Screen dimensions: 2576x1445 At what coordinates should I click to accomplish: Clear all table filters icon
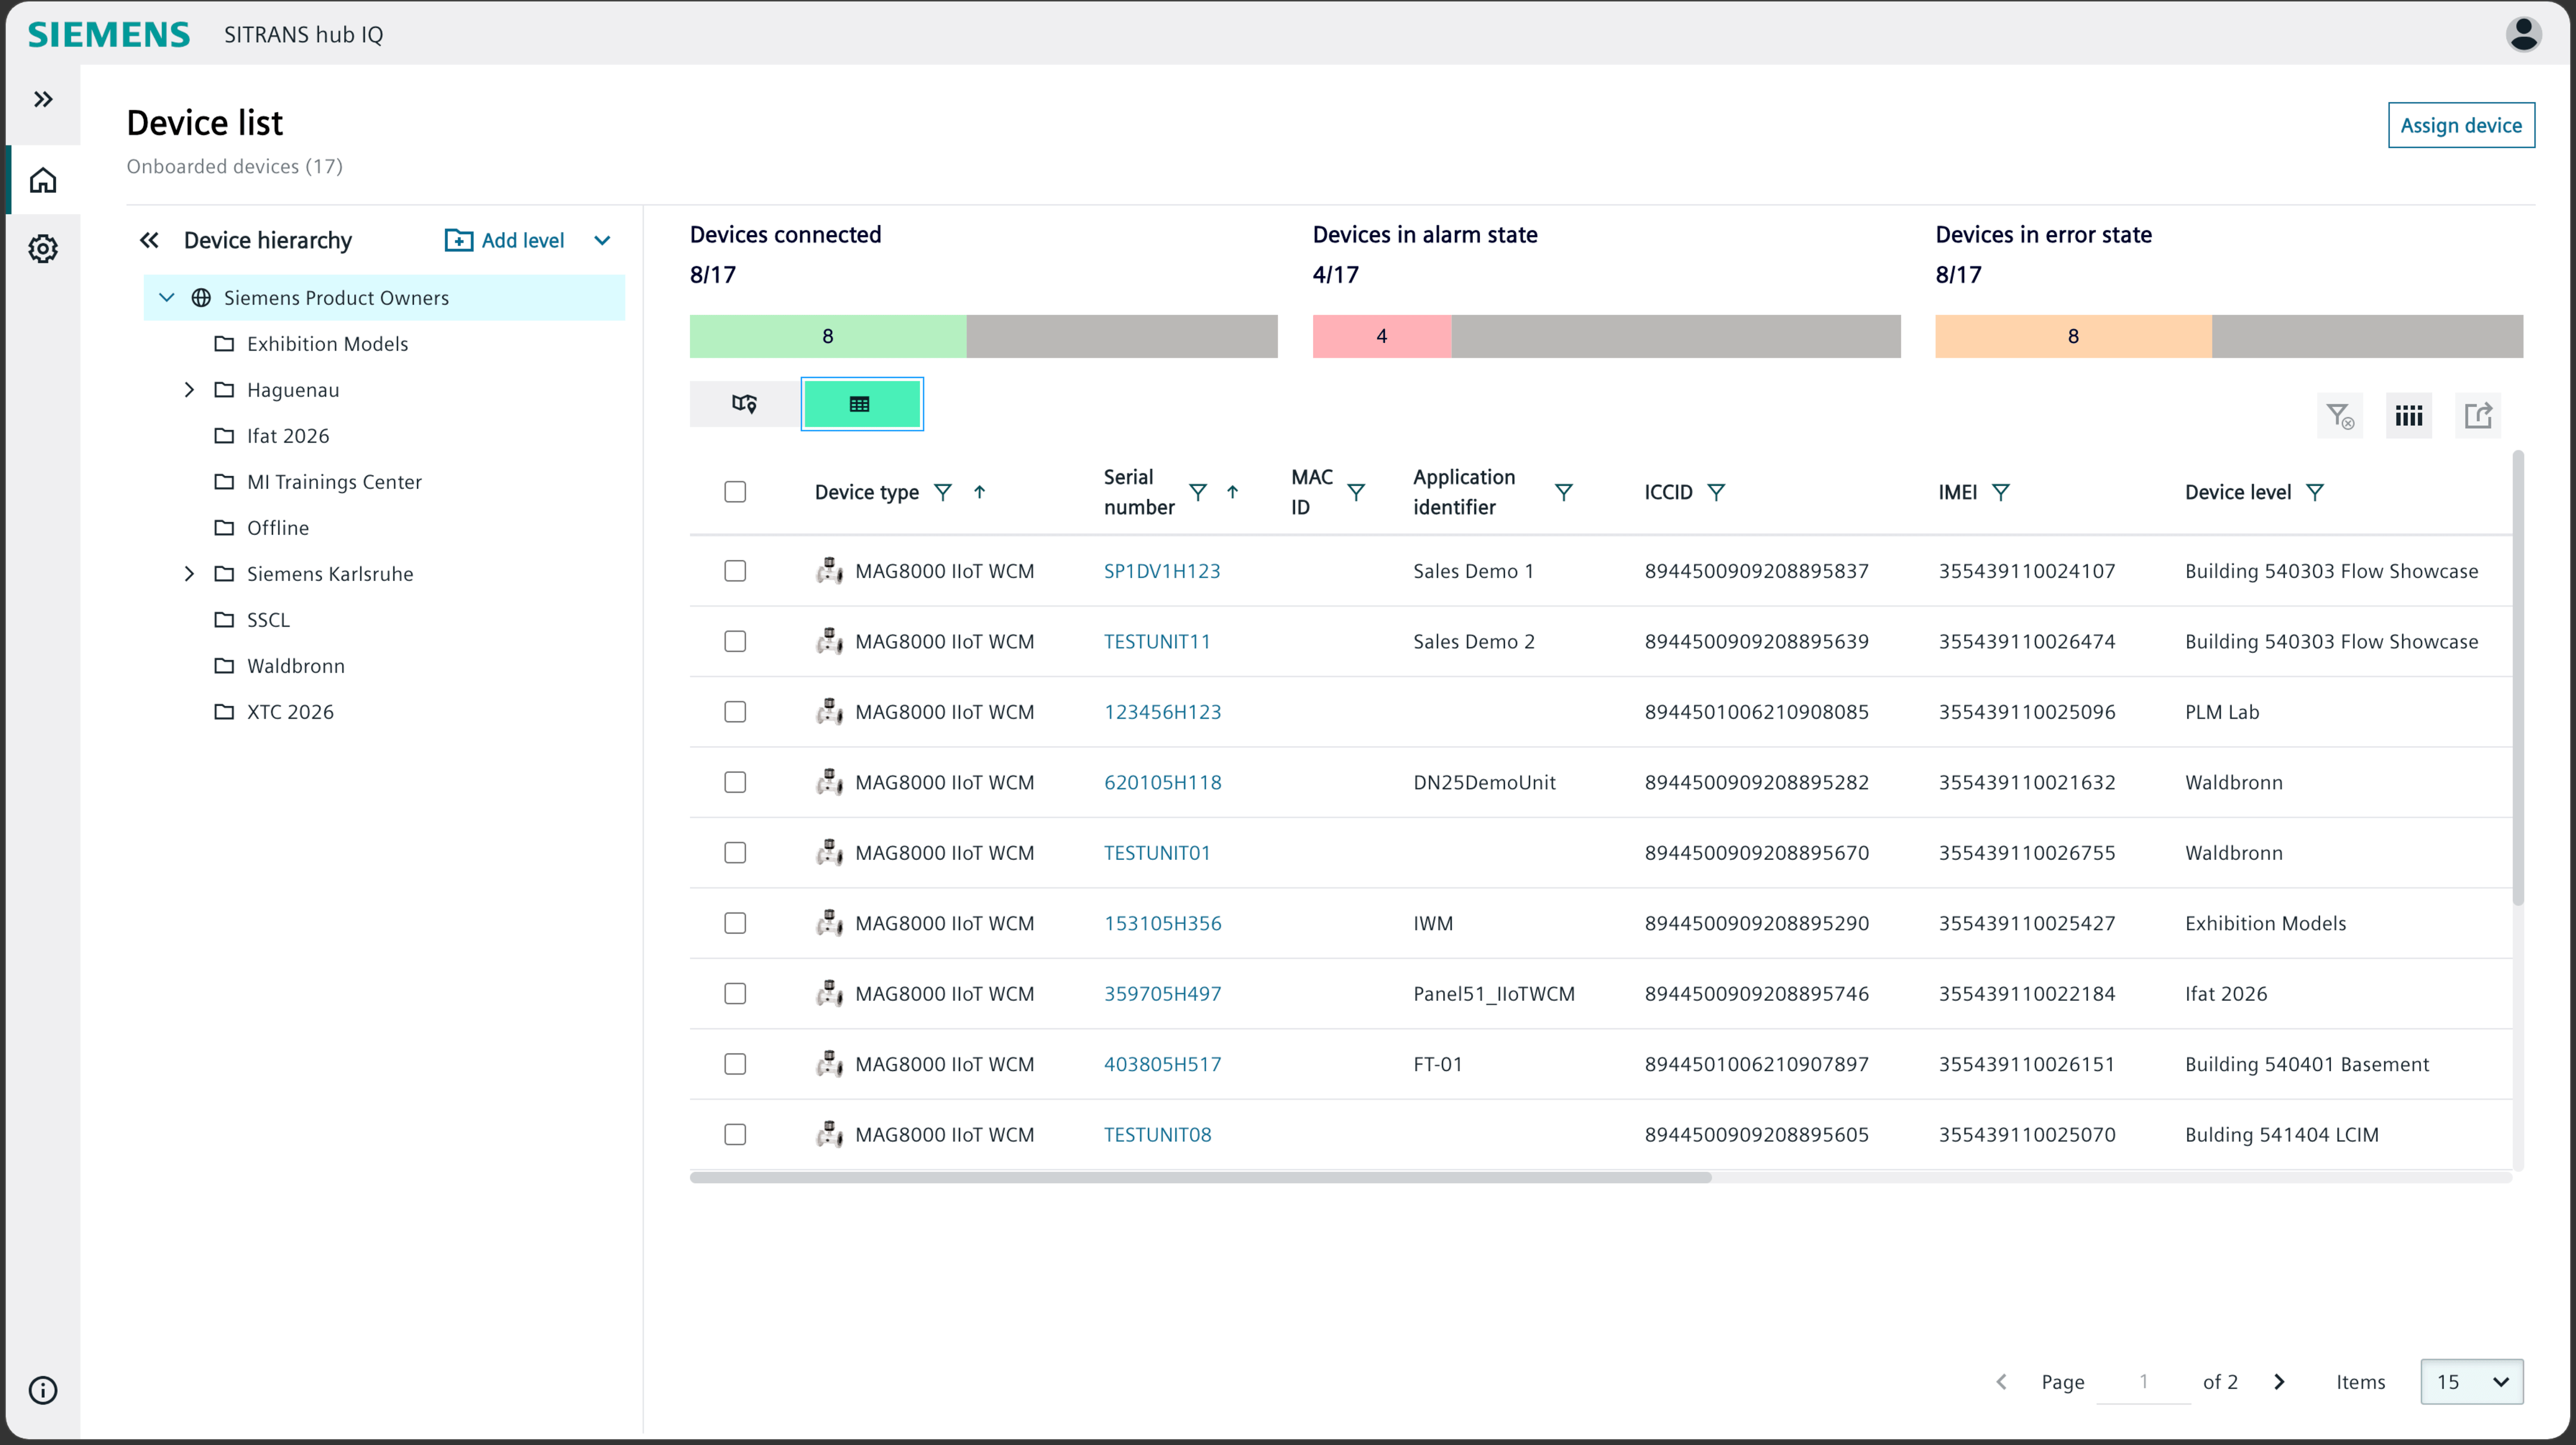(x=2340, y=415)
